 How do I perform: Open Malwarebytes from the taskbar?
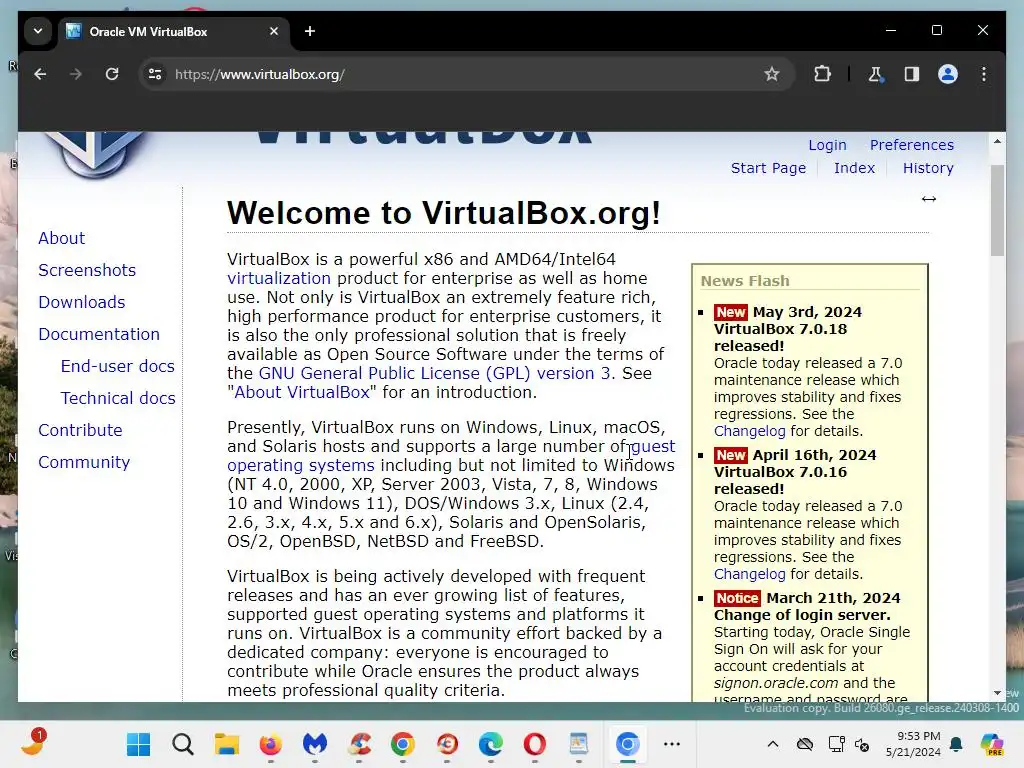tap(315, 744)
